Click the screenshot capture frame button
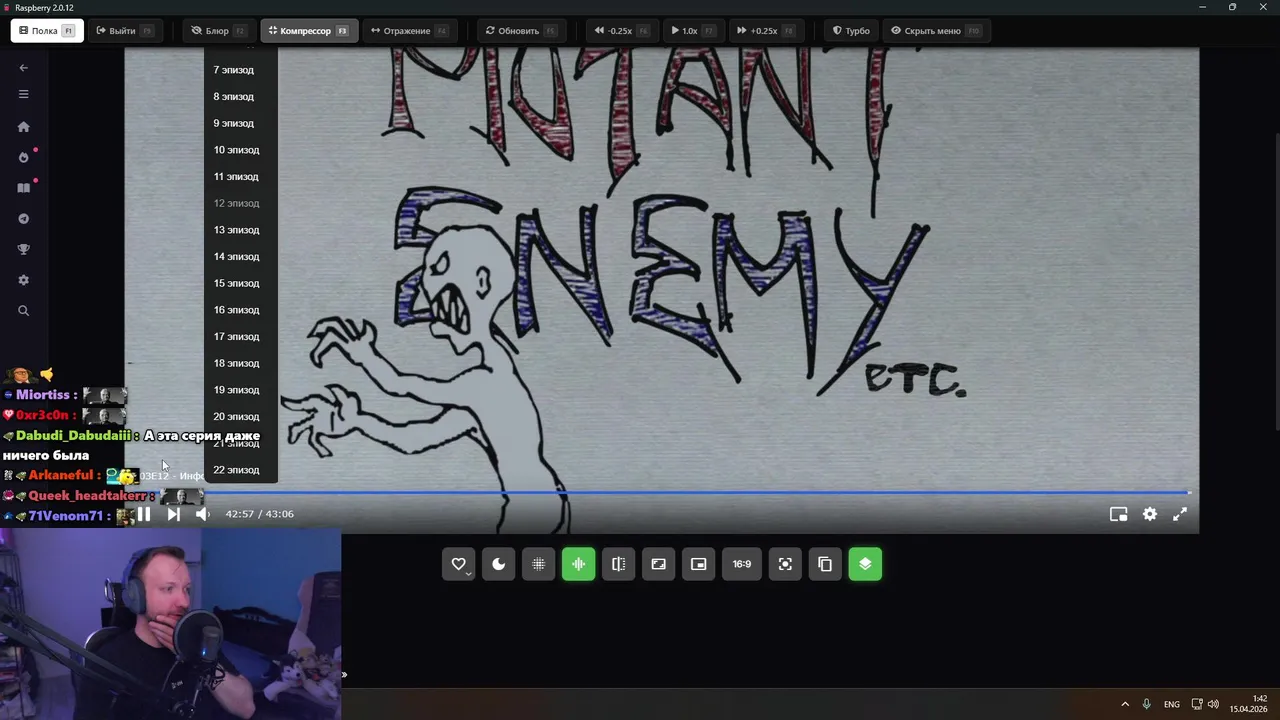The image size is (1280, 720). (x=785, y=564)
